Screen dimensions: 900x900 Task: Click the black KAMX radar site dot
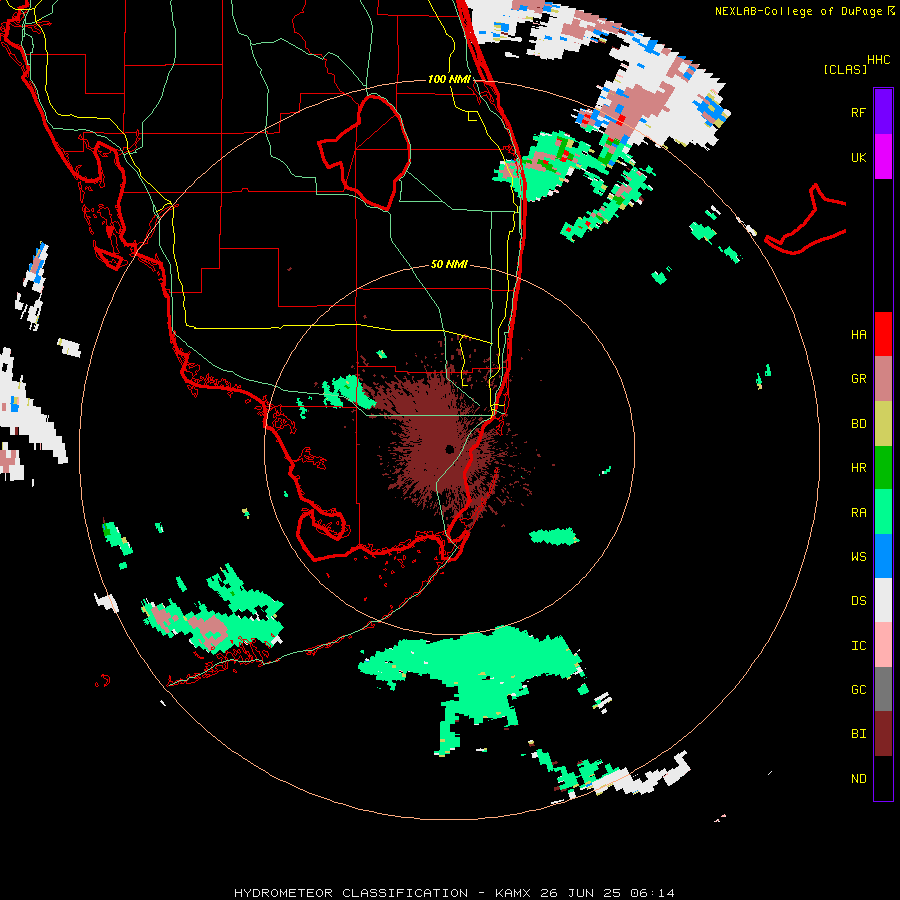[449, 449]
